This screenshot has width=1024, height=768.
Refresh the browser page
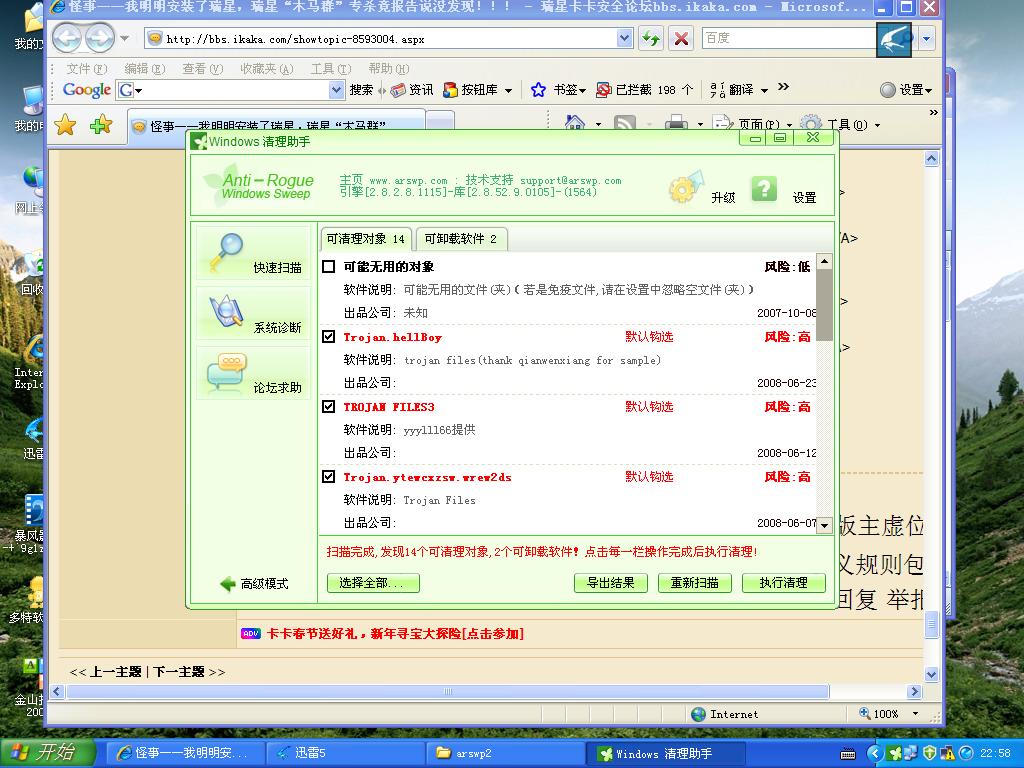(650, 39)
